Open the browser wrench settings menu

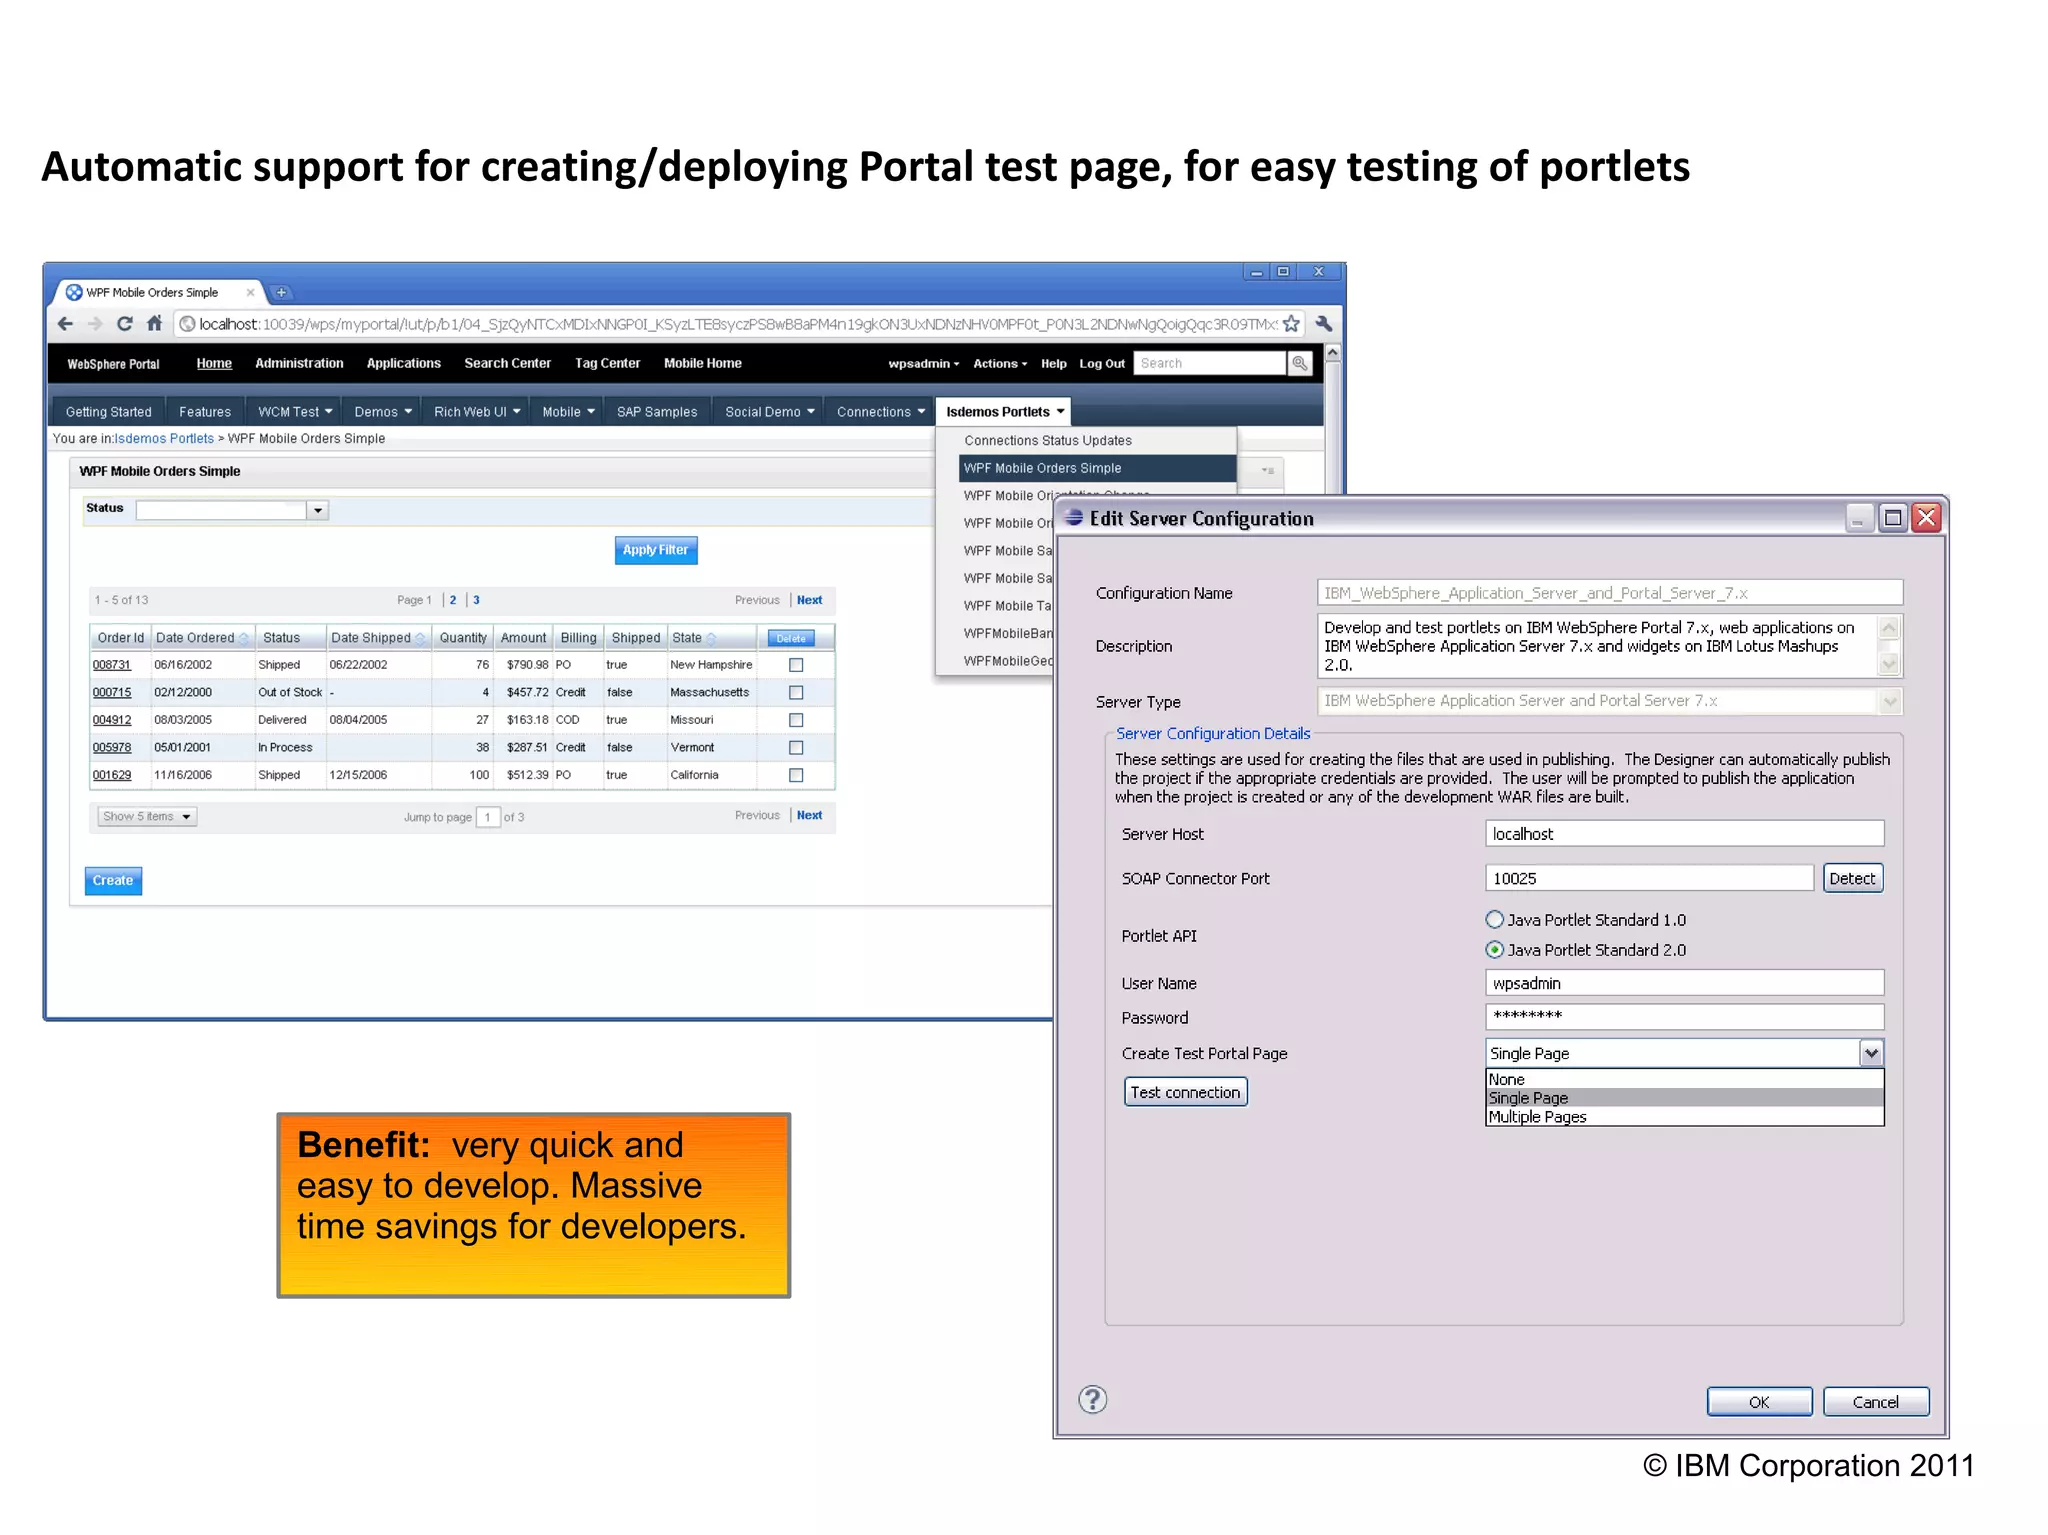(1324, 324)
